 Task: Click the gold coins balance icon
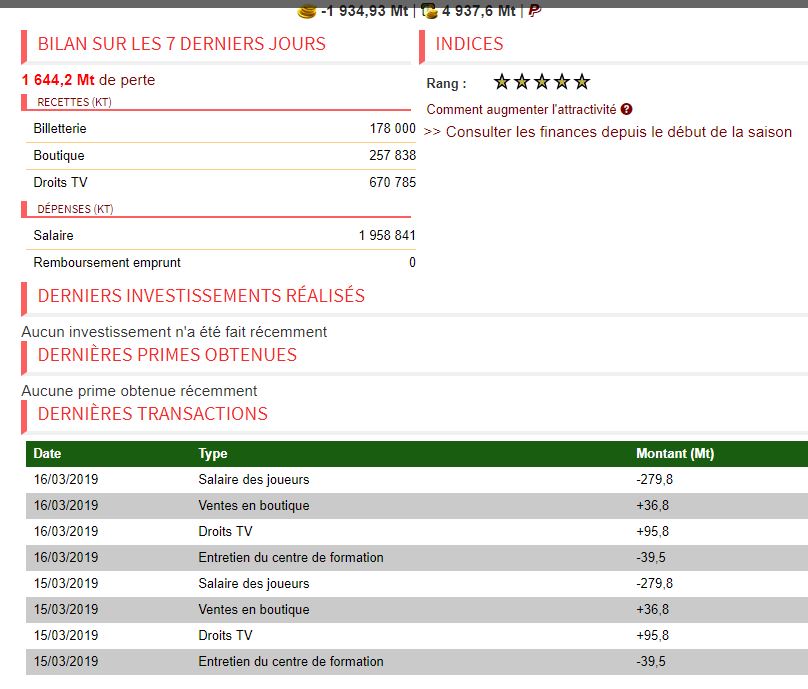point(307,11)
